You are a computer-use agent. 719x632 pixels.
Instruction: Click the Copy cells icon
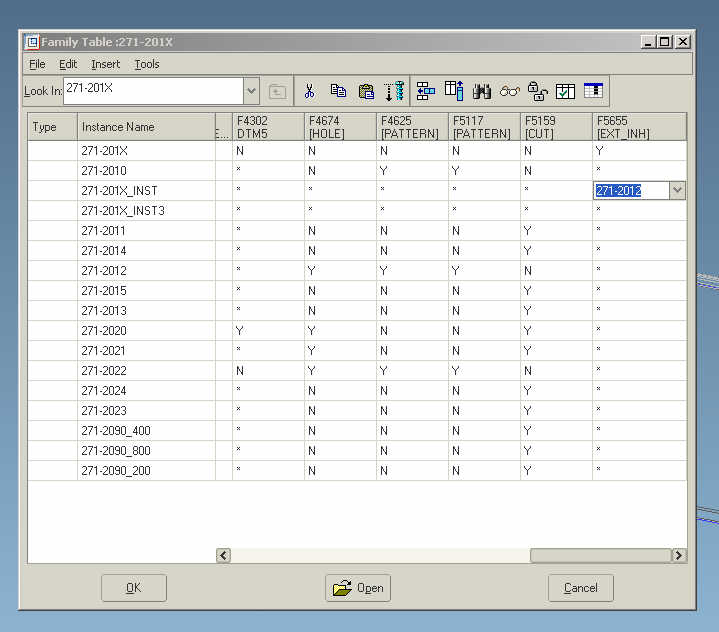(338, 91)
